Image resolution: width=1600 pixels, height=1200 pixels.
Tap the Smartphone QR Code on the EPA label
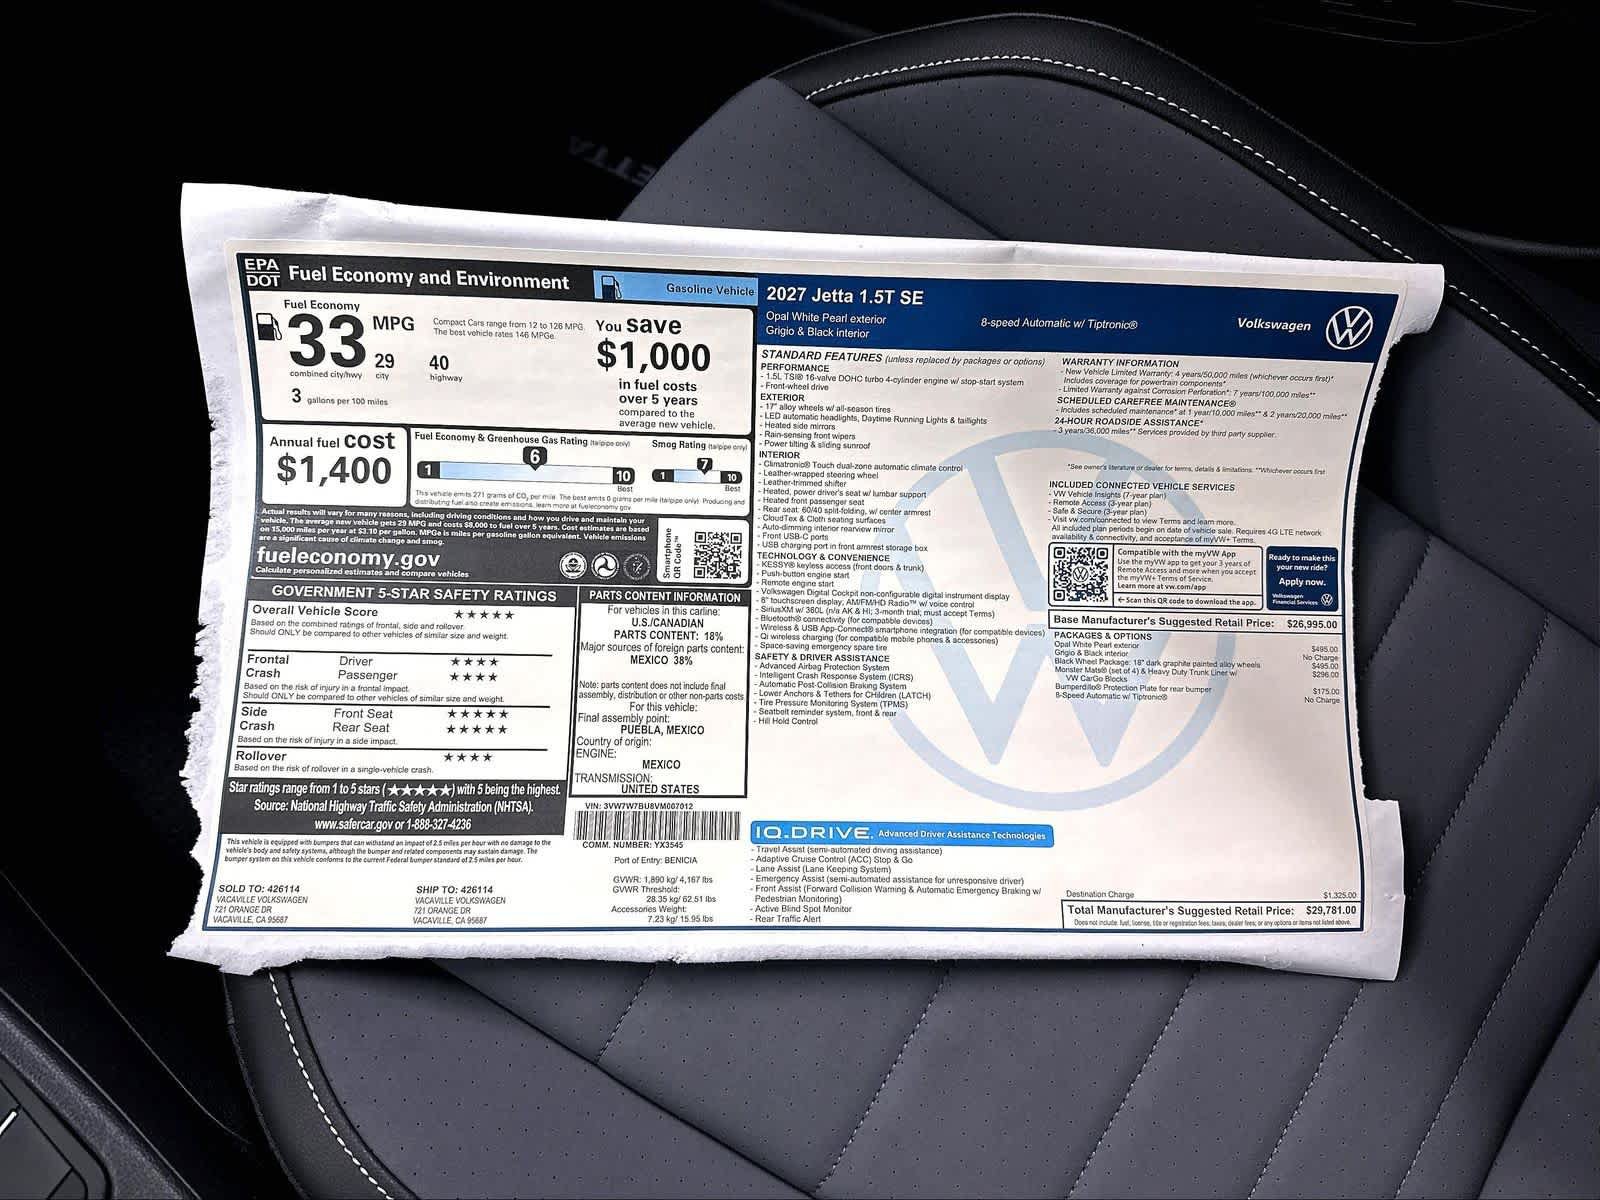(x=718, y=557)
